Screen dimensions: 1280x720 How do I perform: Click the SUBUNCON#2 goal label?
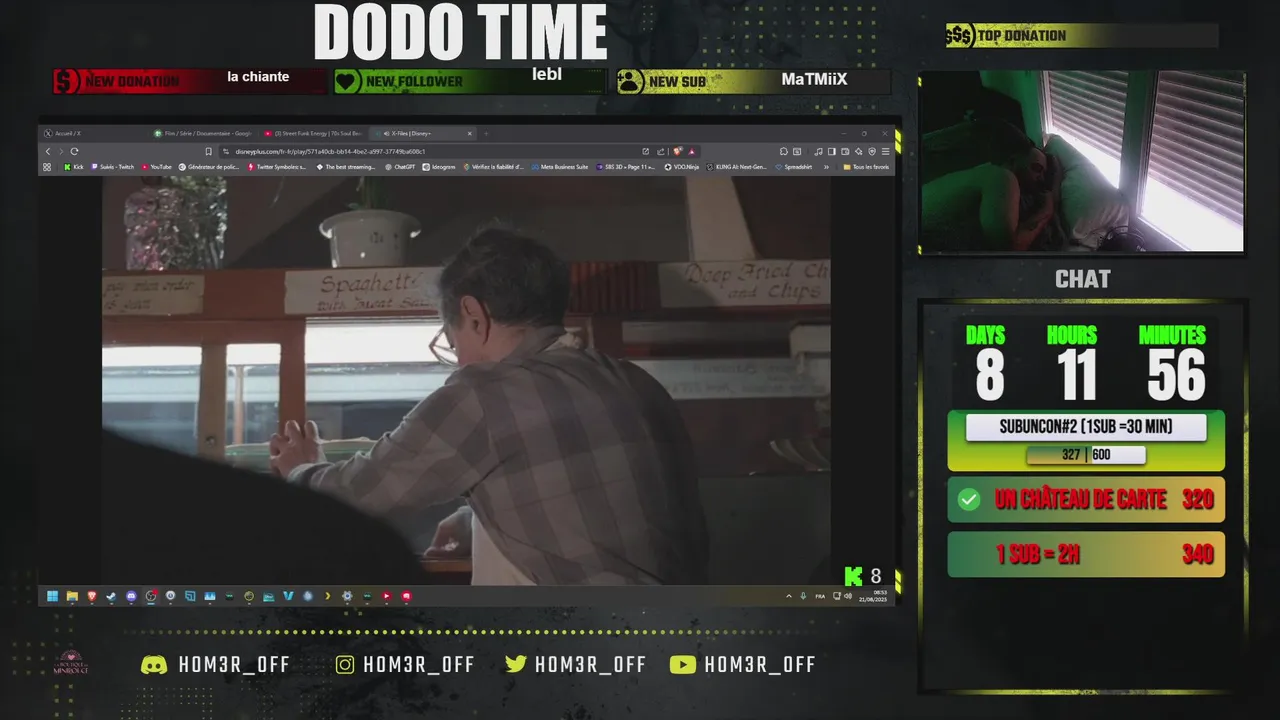[x=1086, y=427]
